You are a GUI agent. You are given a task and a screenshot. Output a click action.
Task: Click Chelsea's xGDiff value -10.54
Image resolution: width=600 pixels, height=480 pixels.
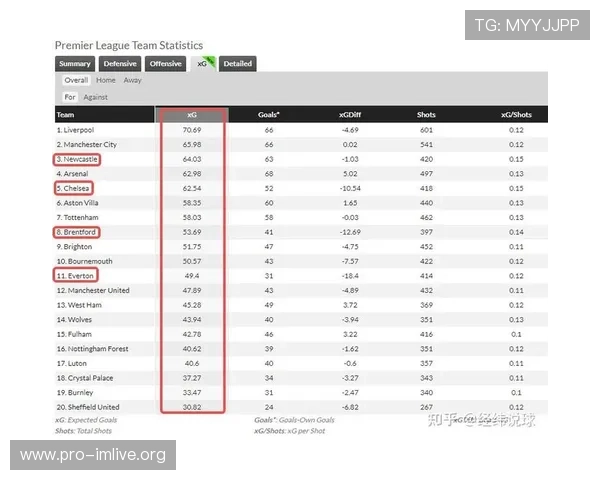(x=350, y=188)
